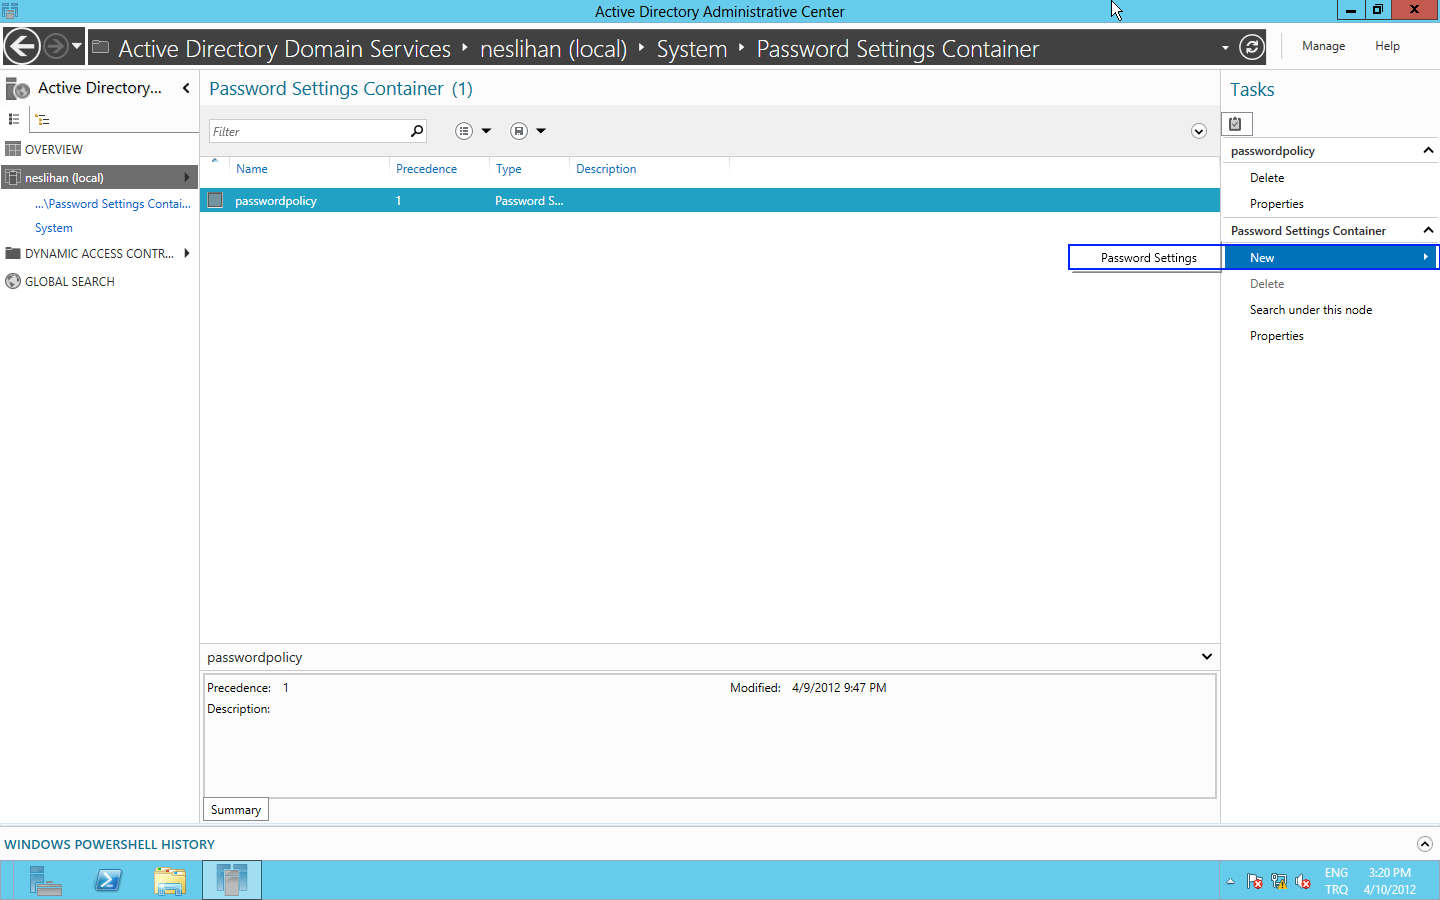Open the Help menu
This screenshot has width=1440, height=900.
click(1387, 46)
